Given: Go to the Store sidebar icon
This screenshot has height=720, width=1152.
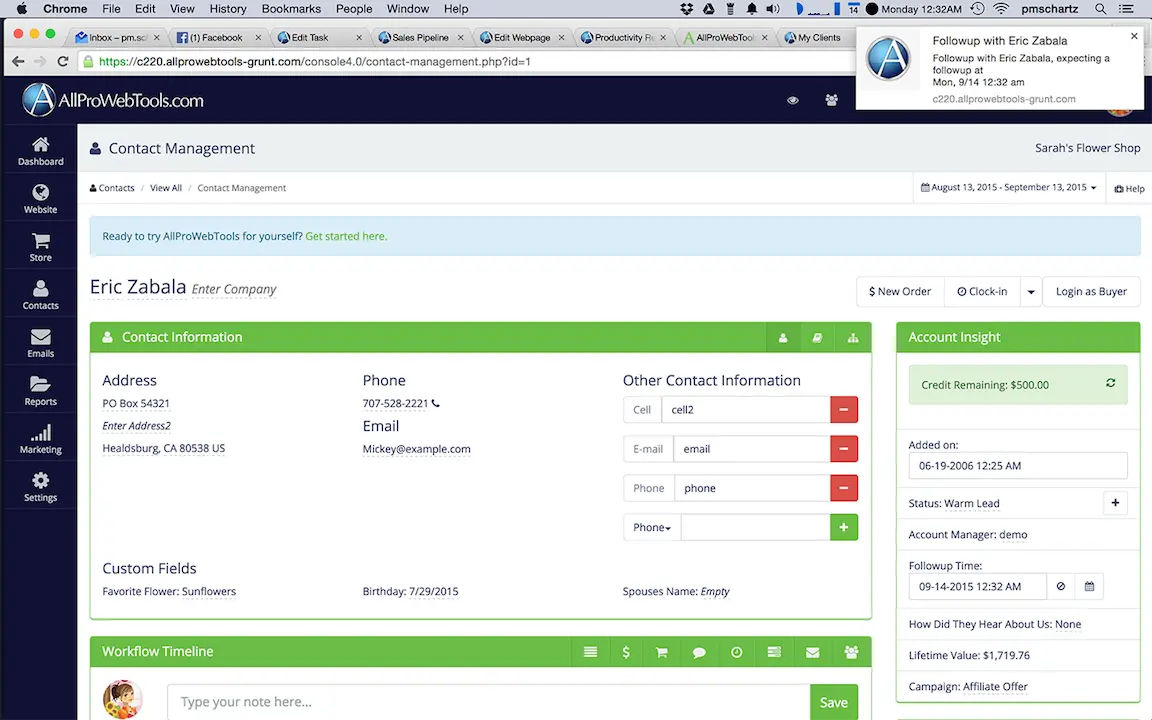Looking at the screenshot, I should pyautogui.click(x=40, y=247).
